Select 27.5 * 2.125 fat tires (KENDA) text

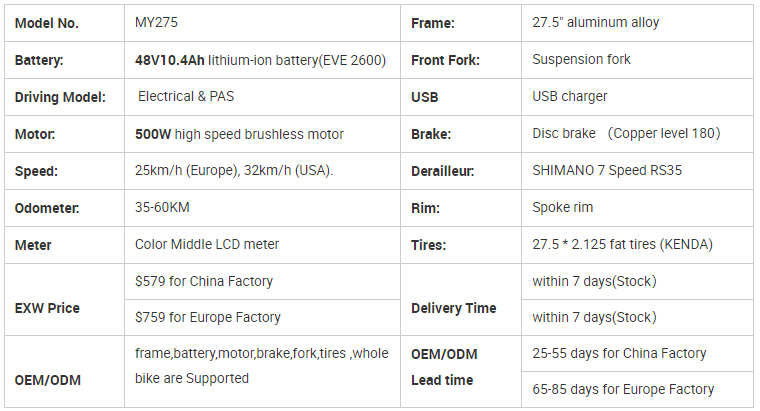tap(622, 244)
